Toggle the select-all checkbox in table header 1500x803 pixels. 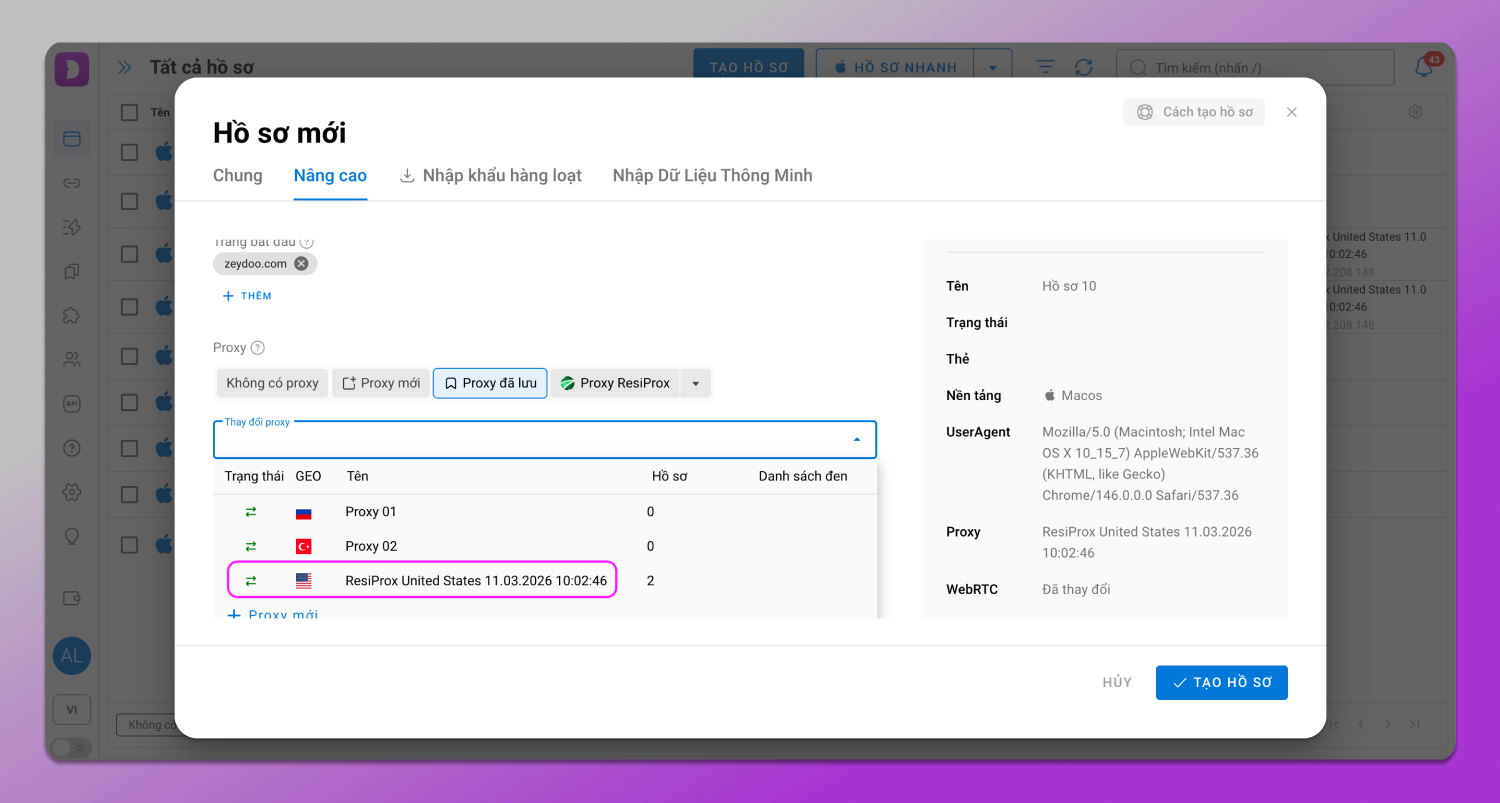[x=129, y=112]
